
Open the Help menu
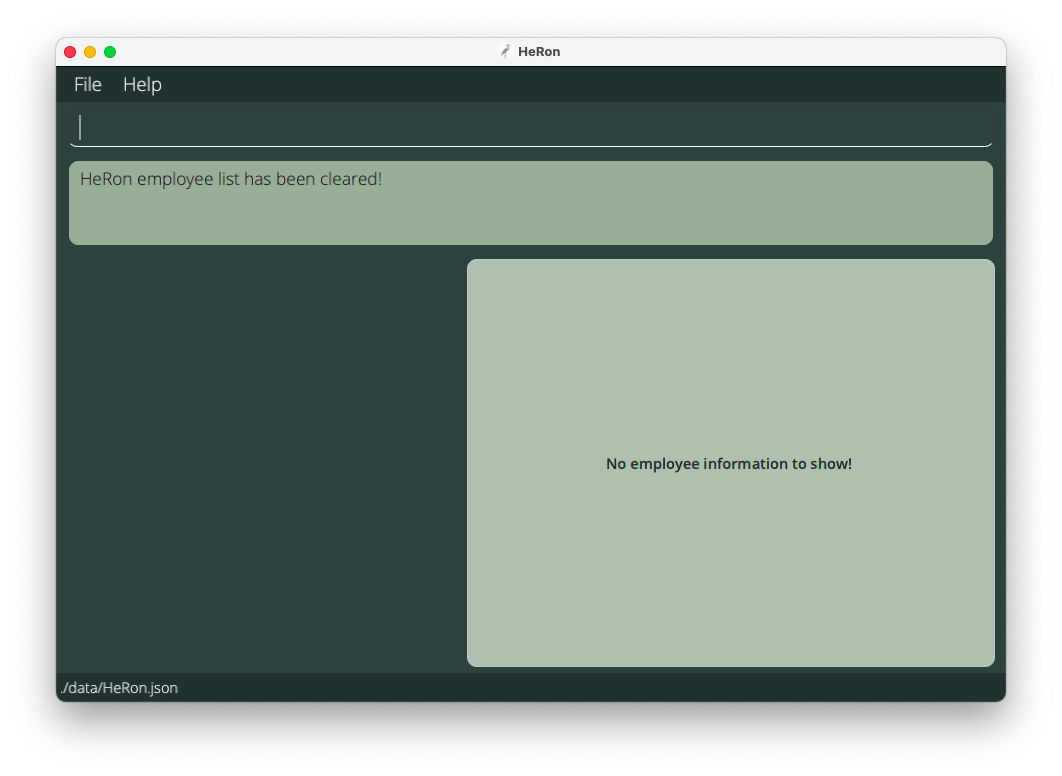[142, 84]
